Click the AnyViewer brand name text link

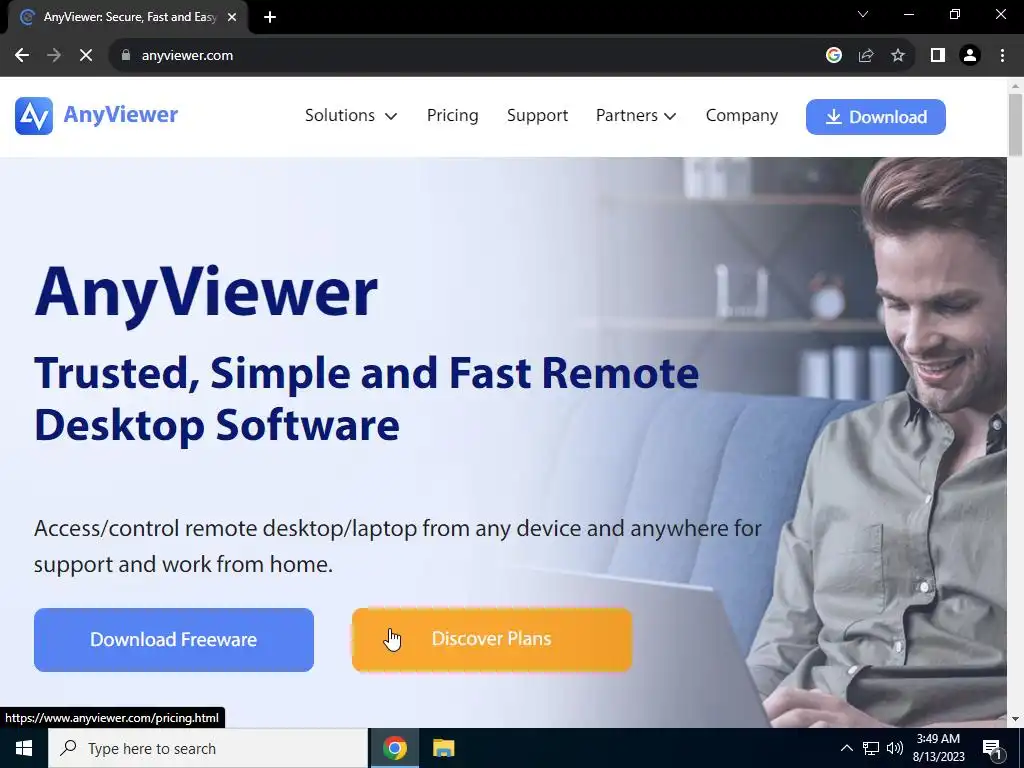point(121,115)
